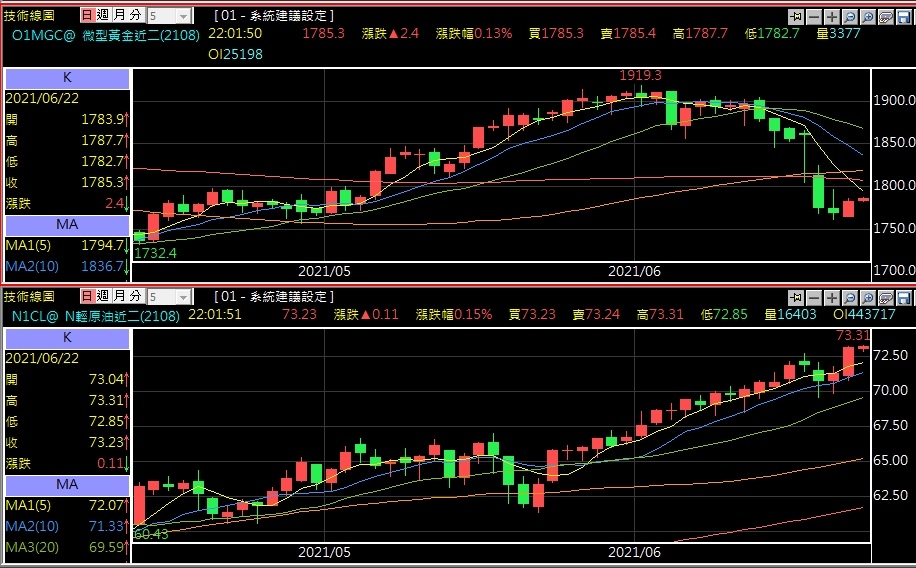Image resolution: width=916 pixels, height=568 pixels.
Task: Zoom out the gold chart with magnifier
Action: click(x=850, y=16)
